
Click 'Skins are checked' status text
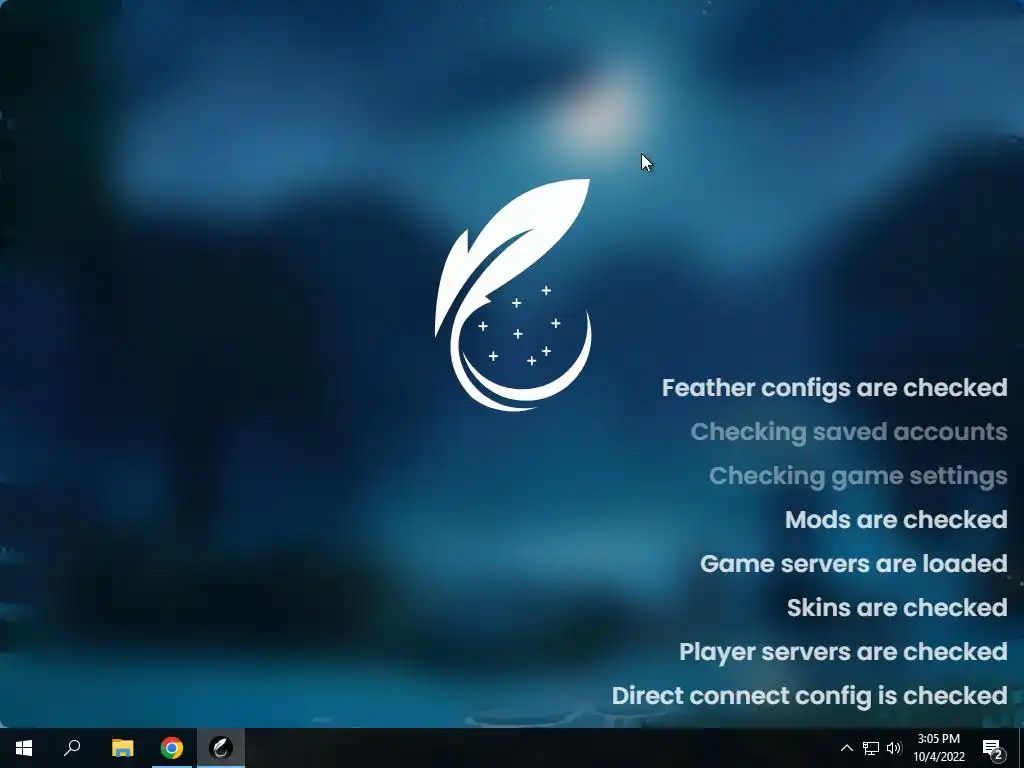[x=897, y=607]
